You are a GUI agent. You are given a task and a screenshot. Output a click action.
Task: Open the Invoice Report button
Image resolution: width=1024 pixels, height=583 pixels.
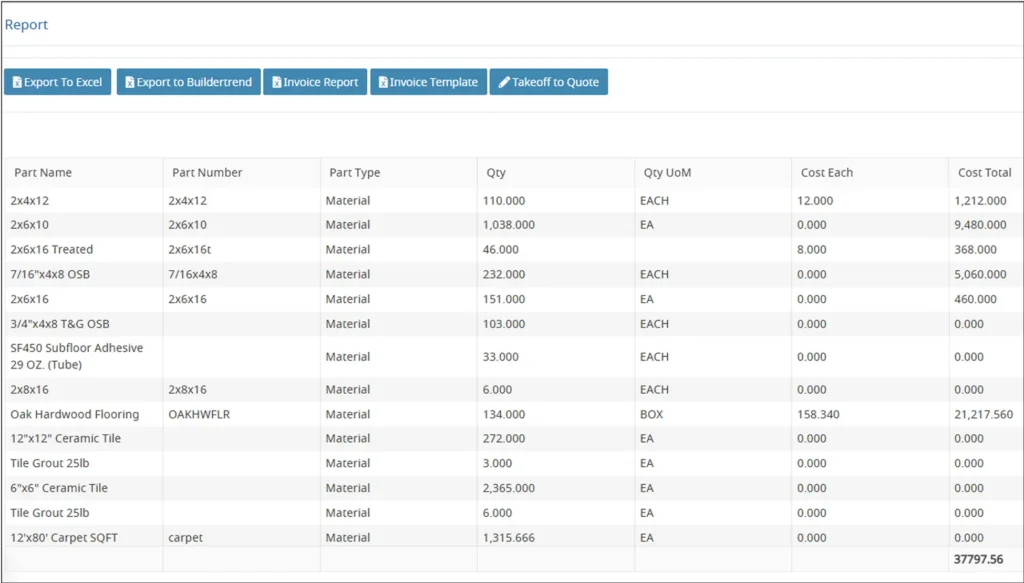click(315, 82)
